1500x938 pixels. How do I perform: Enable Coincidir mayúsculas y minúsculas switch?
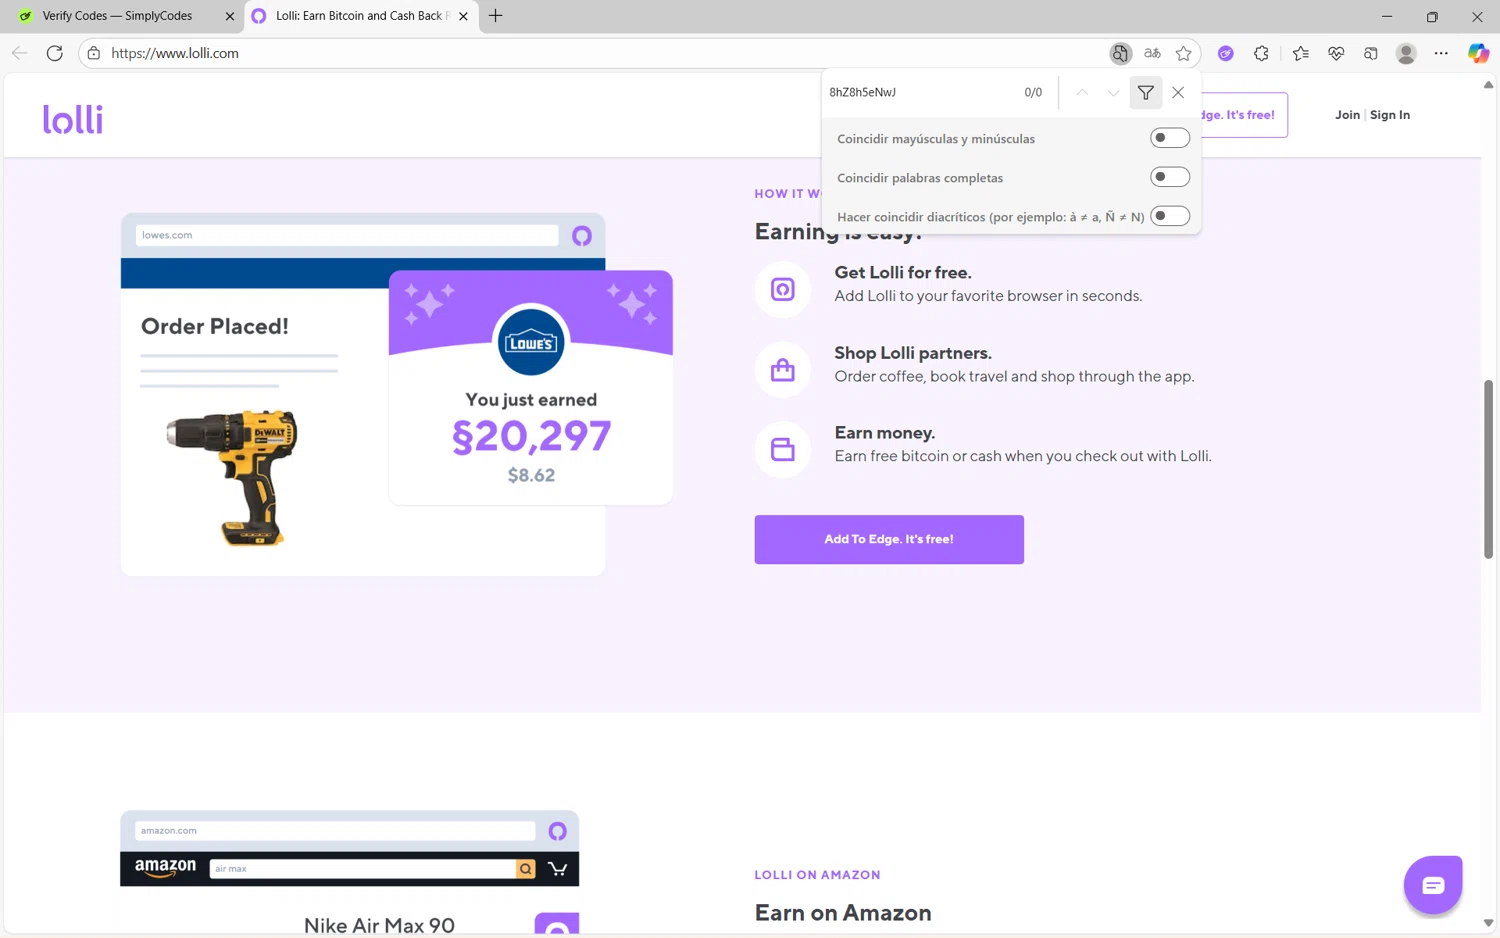1169,138
